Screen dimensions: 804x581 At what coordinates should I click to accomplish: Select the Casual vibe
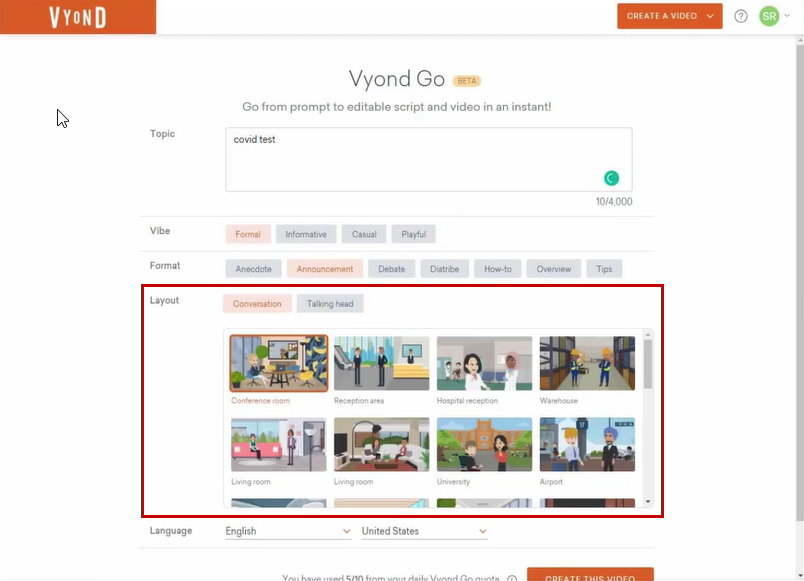(x=364, y=234)
